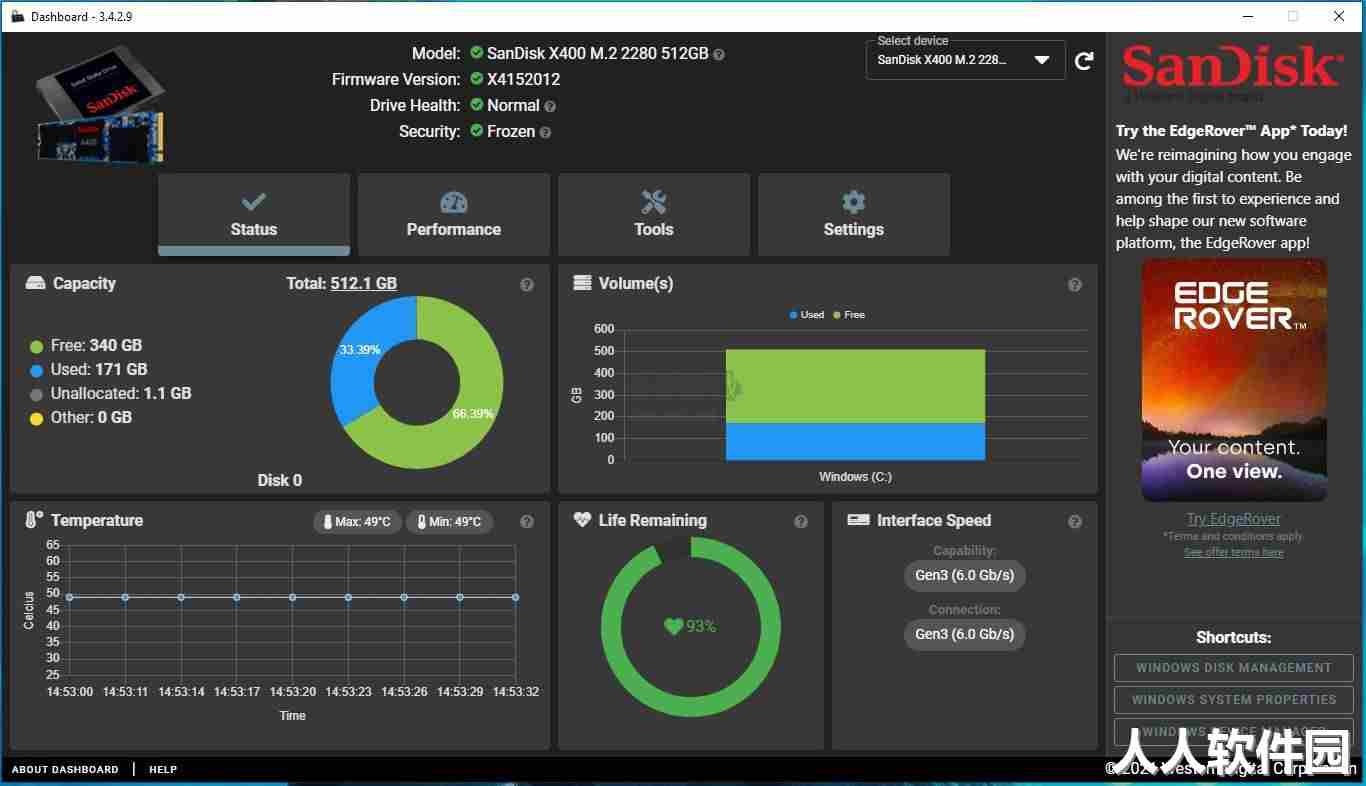Open Interface Speed help icon

1075,522
